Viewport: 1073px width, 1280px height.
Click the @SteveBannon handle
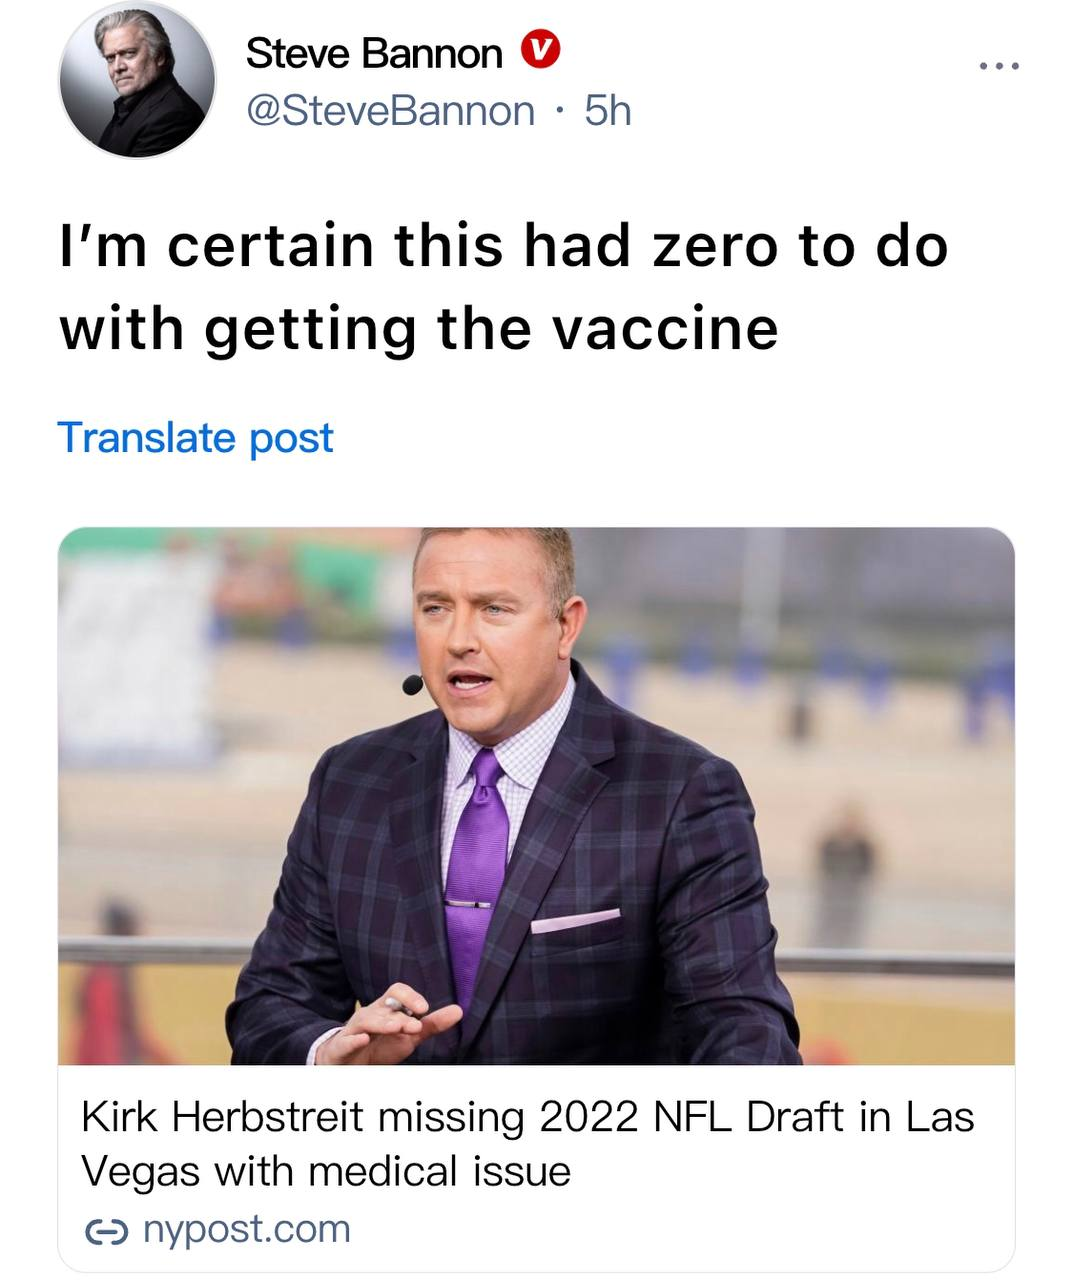(x=390, y=111)
